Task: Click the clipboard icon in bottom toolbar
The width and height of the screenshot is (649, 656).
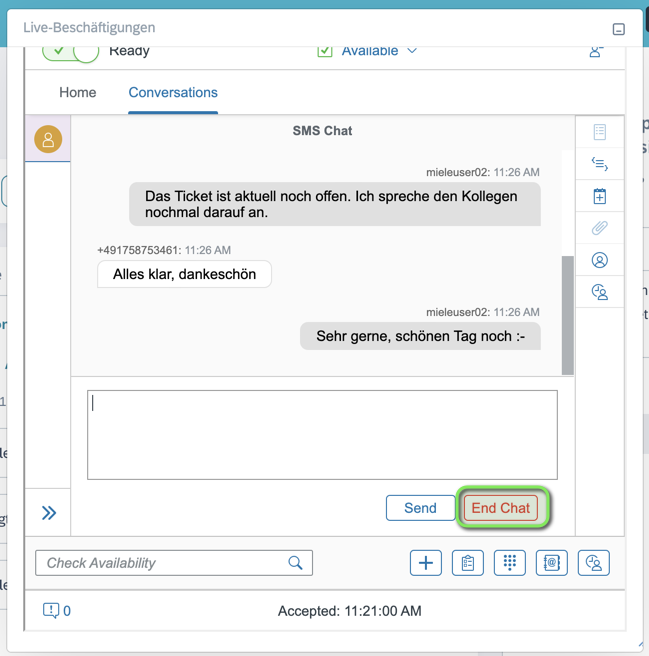Action: [468, 563]
